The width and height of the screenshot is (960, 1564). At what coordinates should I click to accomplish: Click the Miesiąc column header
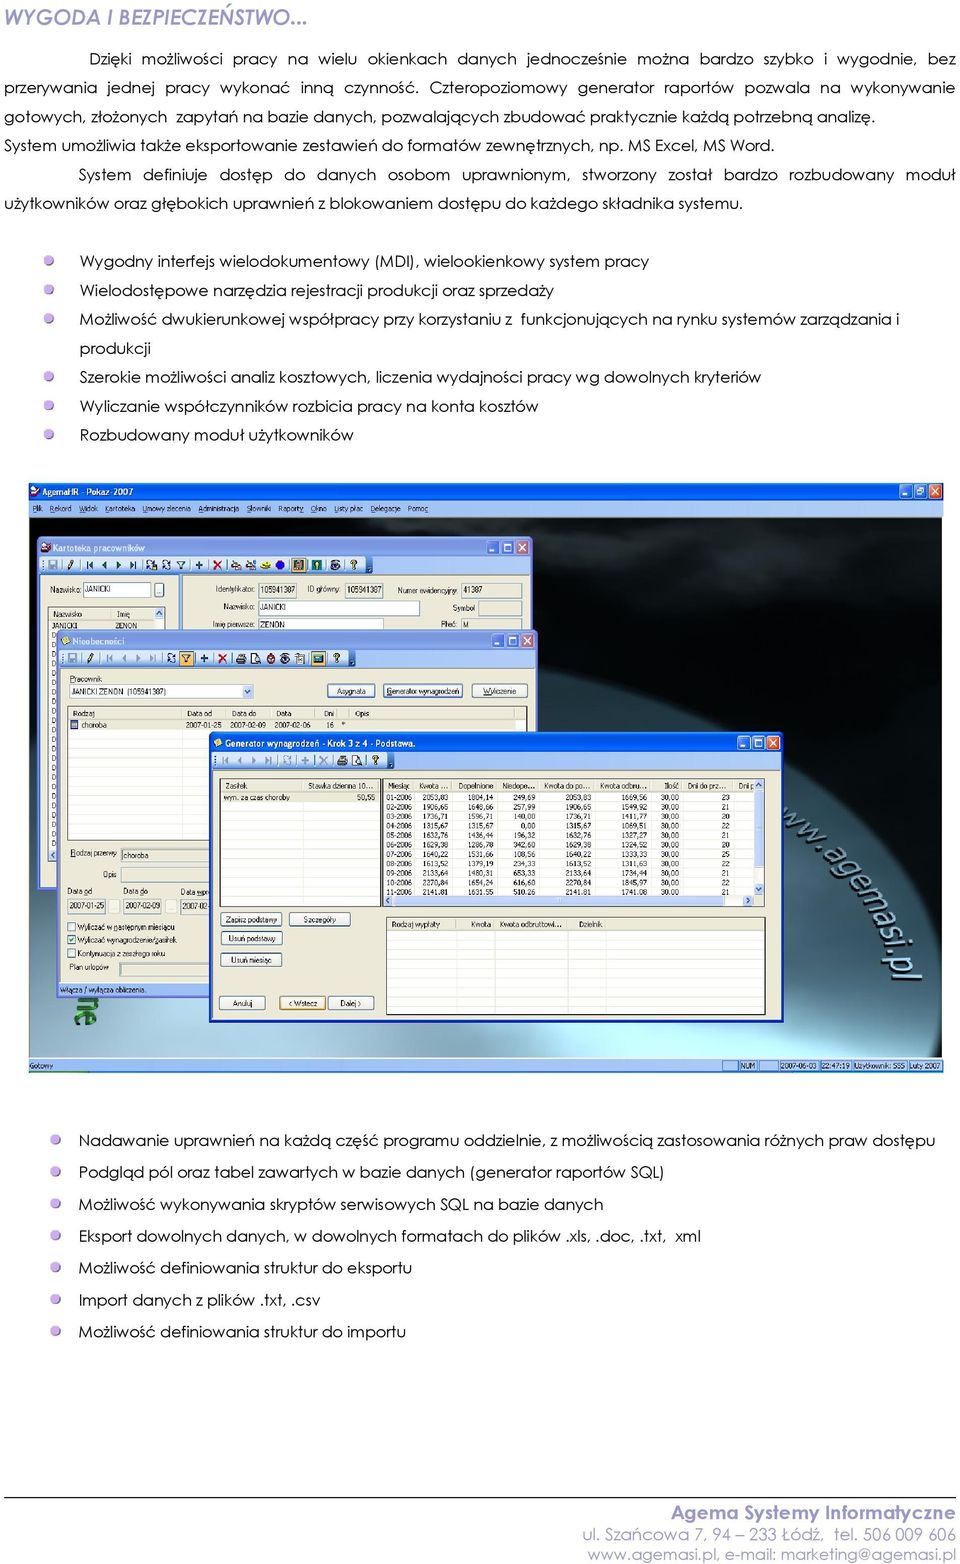(399, 786)
